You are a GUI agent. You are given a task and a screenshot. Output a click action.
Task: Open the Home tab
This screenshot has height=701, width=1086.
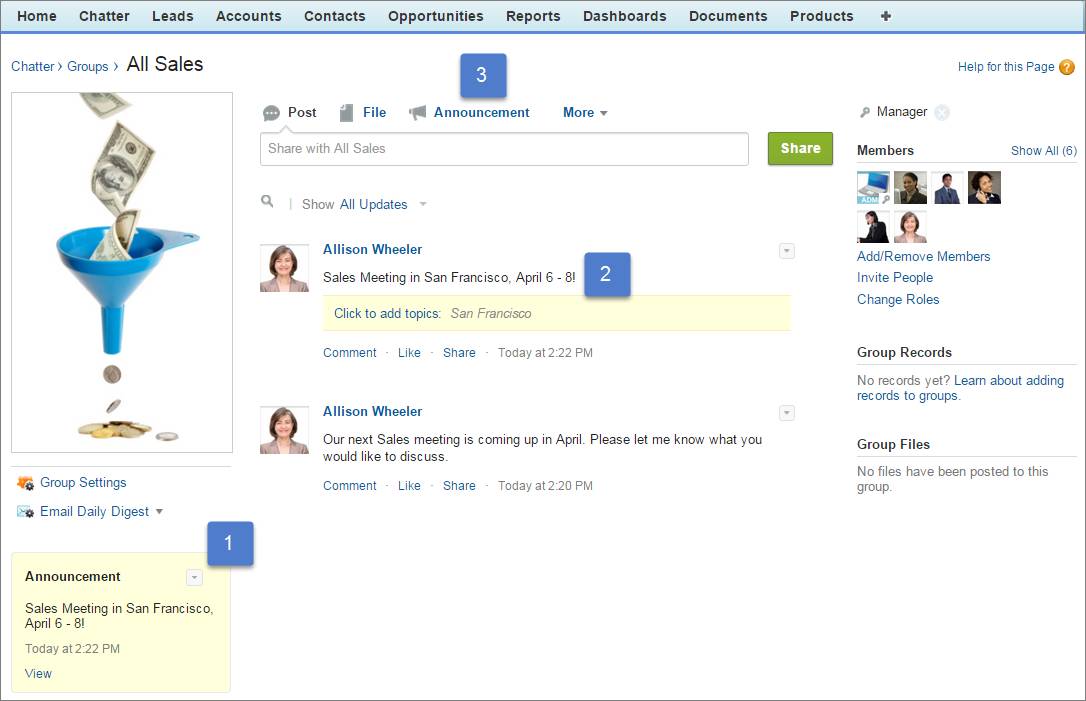(x=37, y=16)
